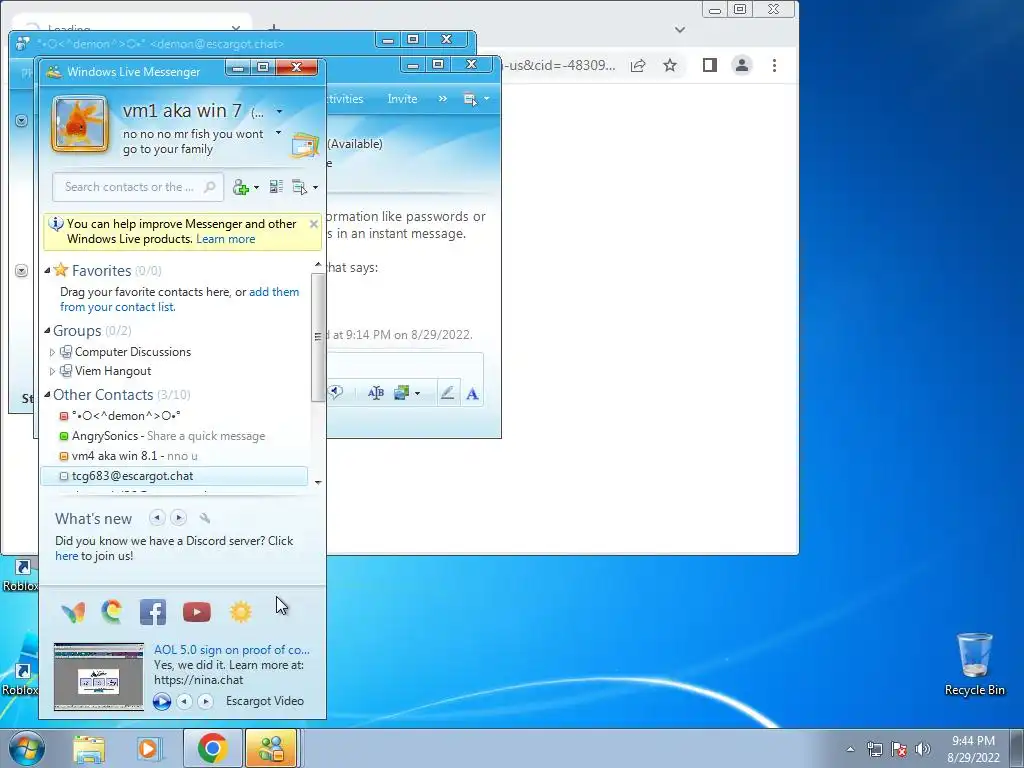Click Invite in the conversation window

click(x=402, y=99)
